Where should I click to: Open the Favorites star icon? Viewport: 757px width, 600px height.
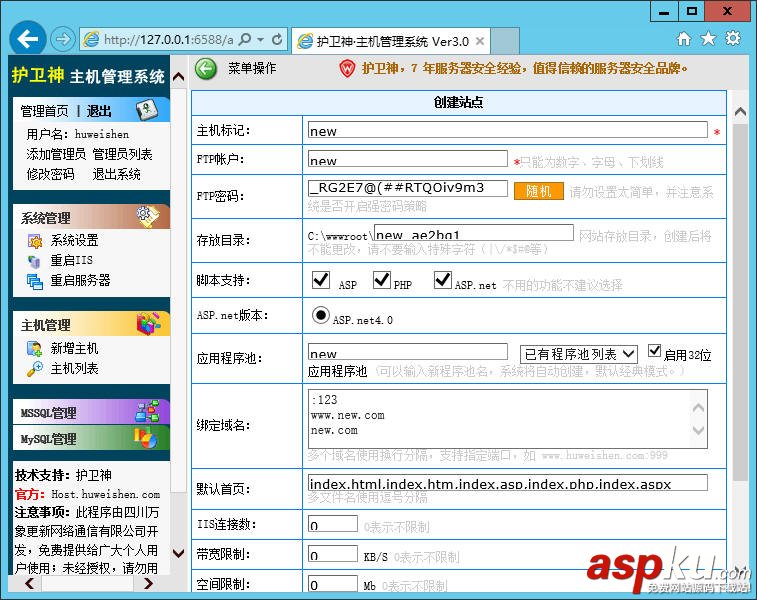click(x=708, y=39)
